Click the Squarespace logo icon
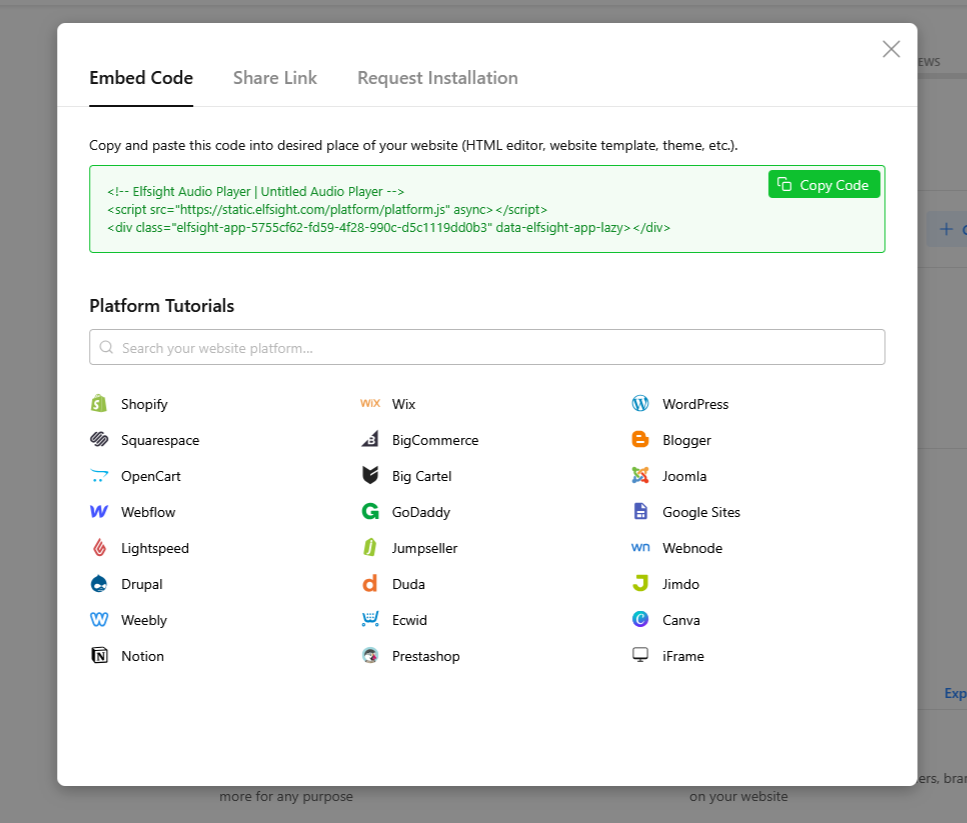Screen dimensions: 967x823 pyautogui.click(x=99, y=440)
